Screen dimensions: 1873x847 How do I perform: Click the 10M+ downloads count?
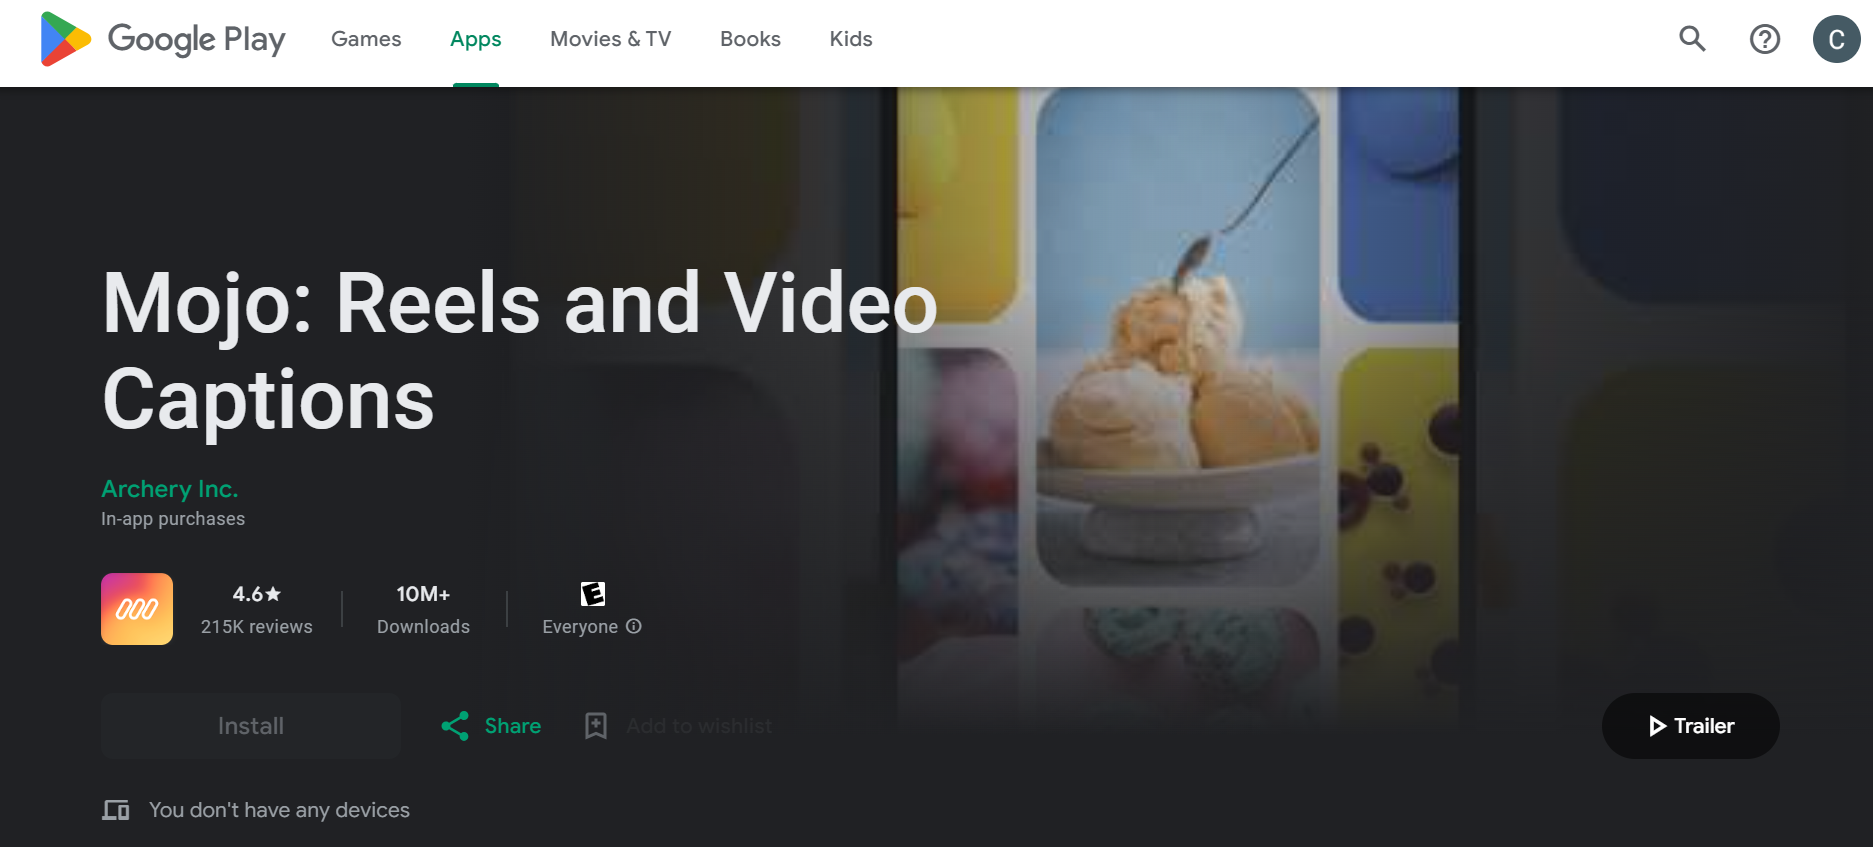[x=423, y=594]
